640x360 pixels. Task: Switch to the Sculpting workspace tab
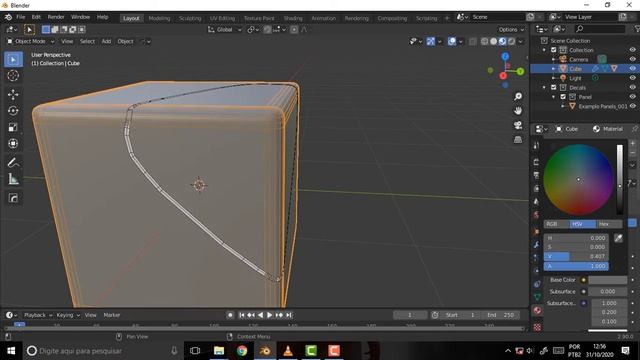[x=190, y=18]
